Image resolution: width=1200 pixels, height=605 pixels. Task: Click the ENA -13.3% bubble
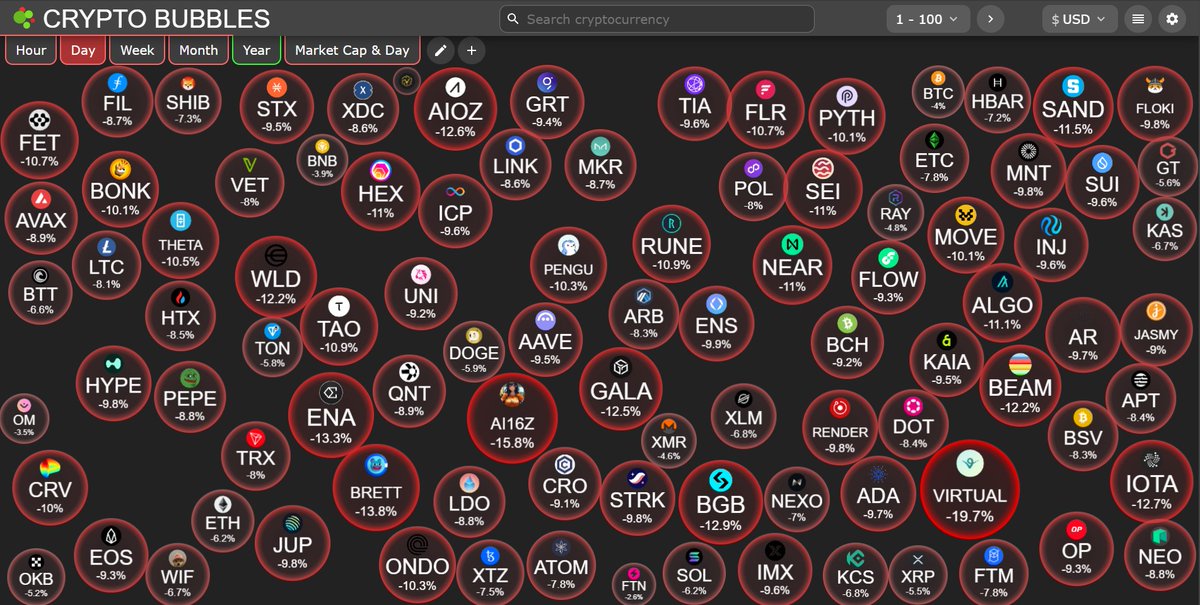331,416
